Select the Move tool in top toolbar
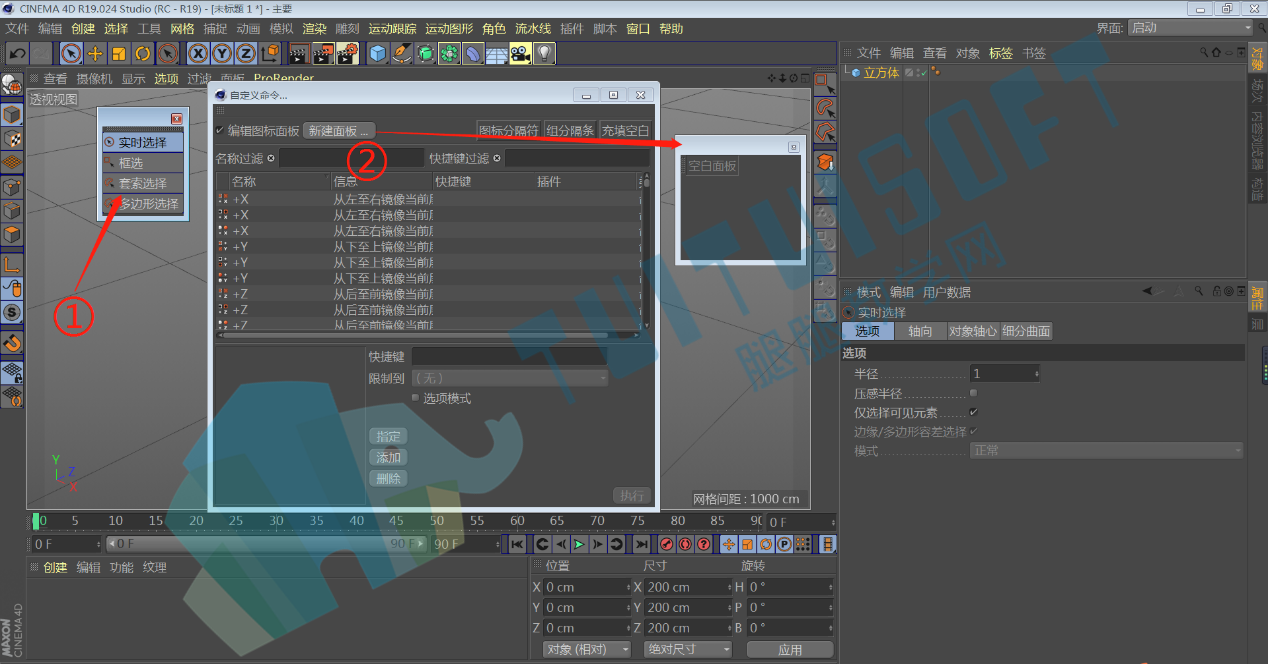 coord(95,53)
